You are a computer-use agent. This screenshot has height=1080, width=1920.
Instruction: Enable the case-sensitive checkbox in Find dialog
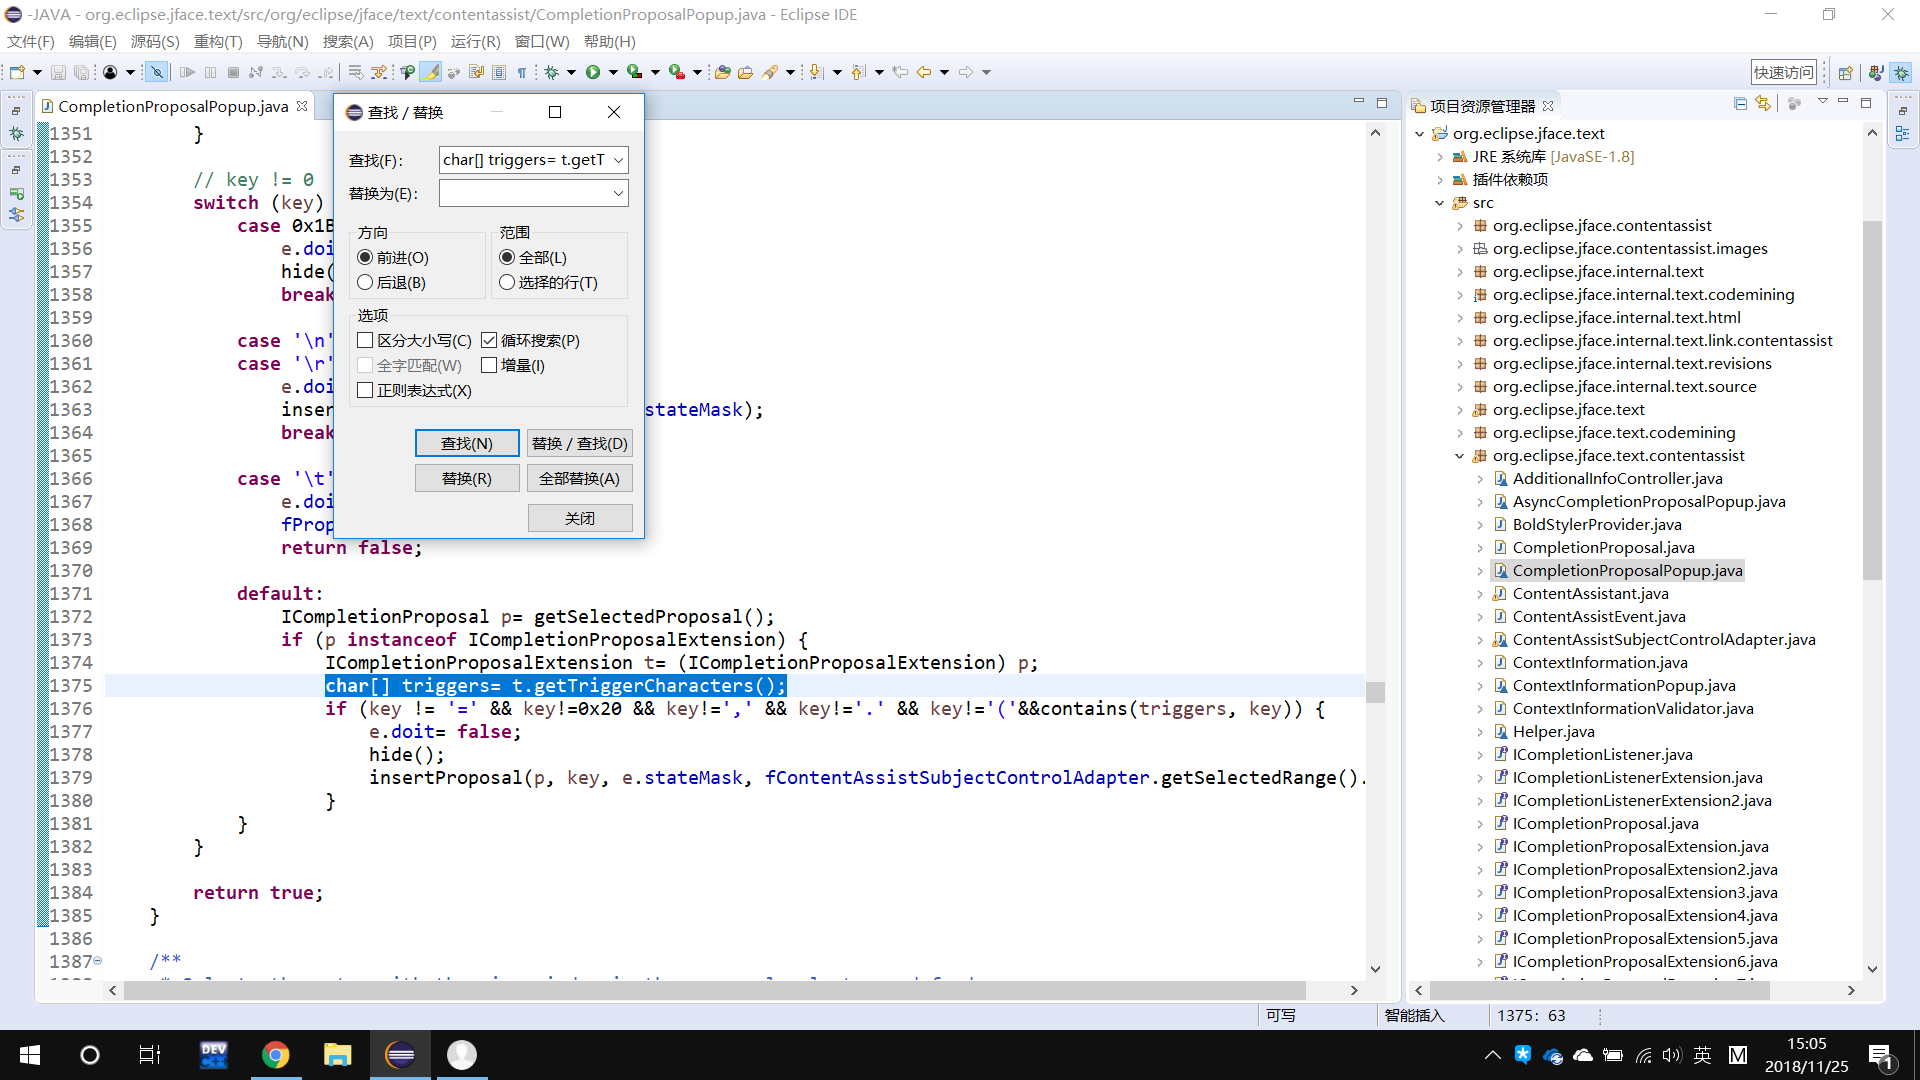[x=365, y=341]
